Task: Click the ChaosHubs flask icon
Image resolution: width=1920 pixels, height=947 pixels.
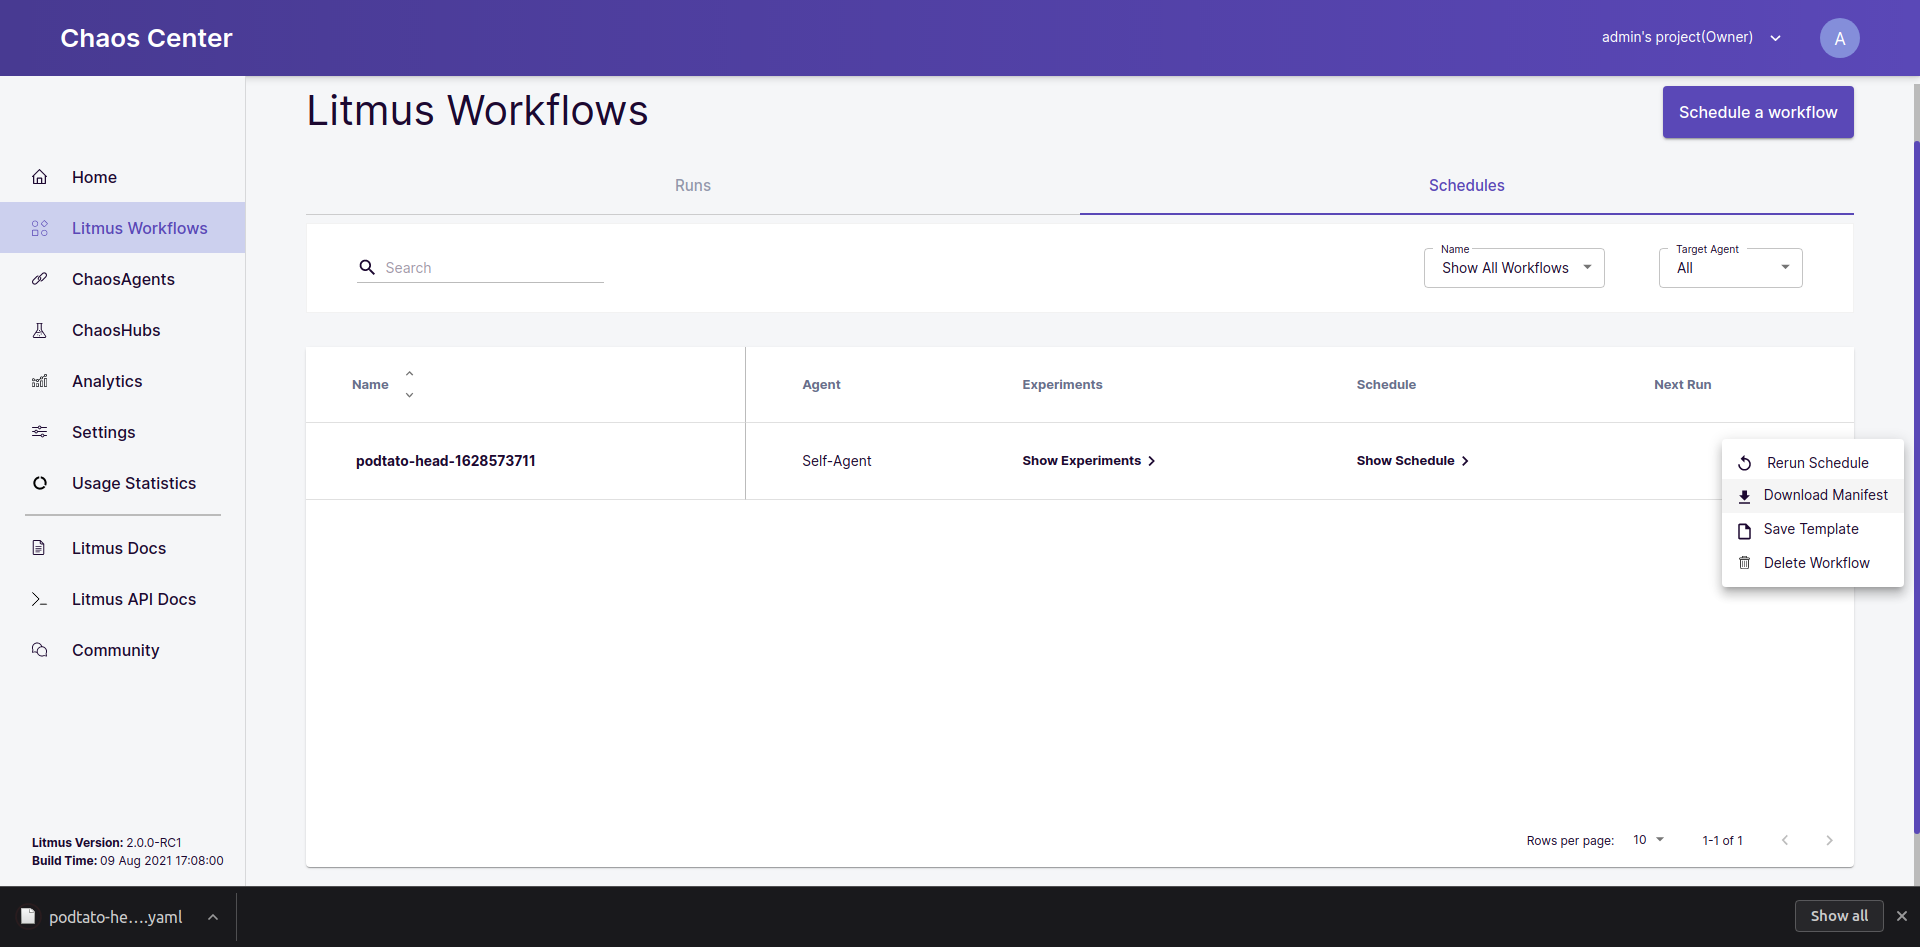Action: click(40, 330)
